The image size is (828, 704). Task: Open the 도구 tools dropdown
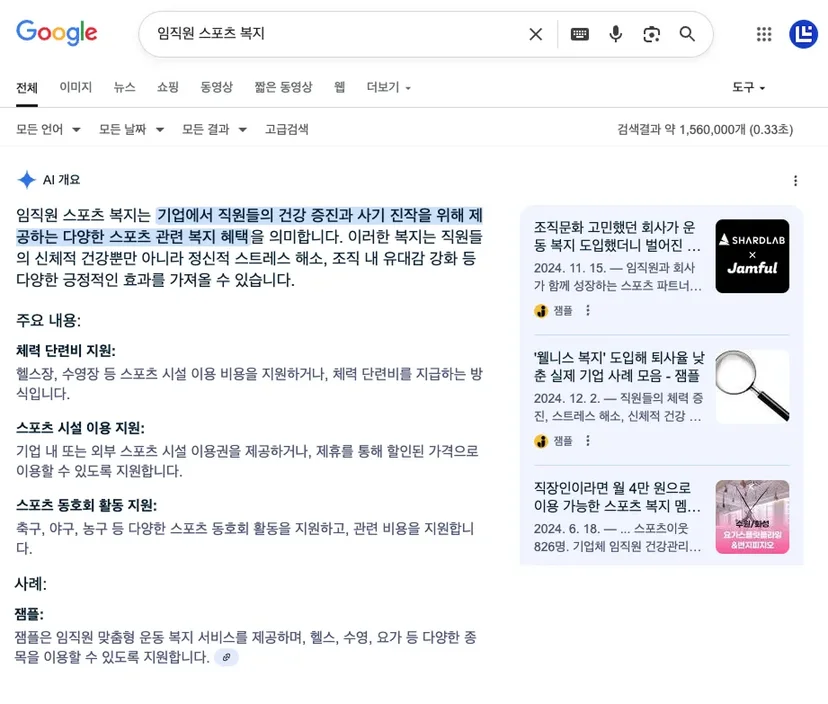pos(748,87)
